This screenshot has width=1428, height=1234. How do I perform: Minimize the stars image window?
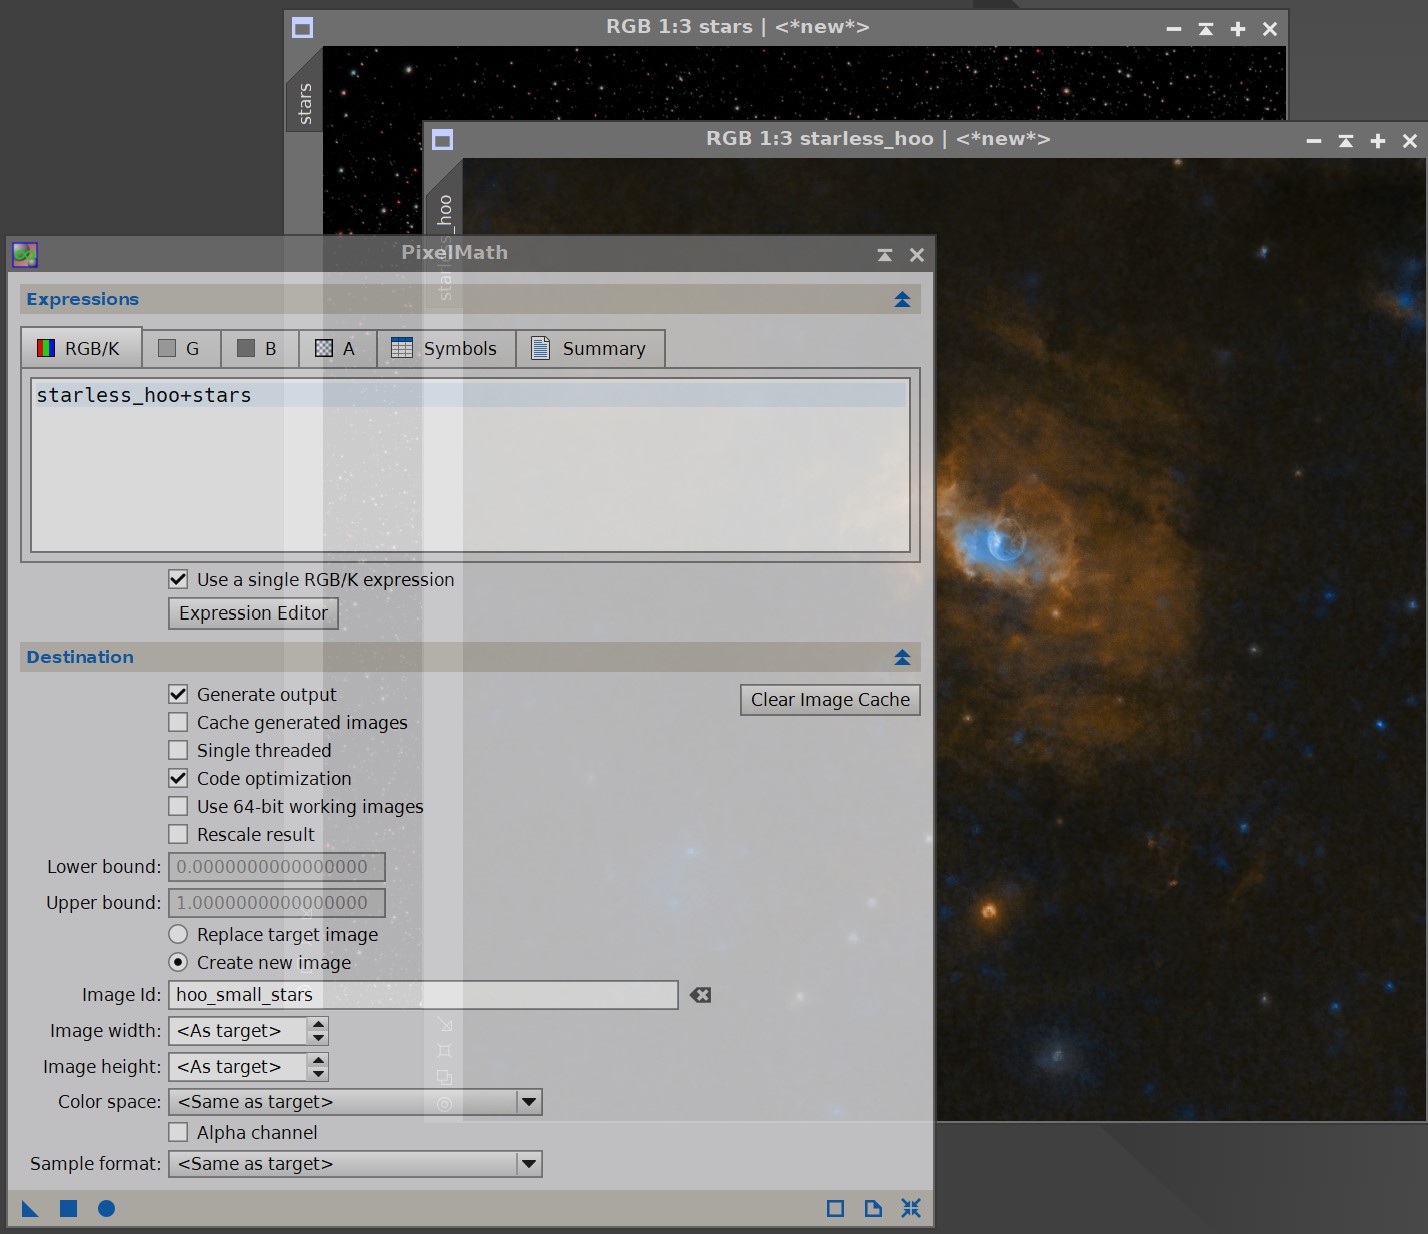[x=1174, y=29]
